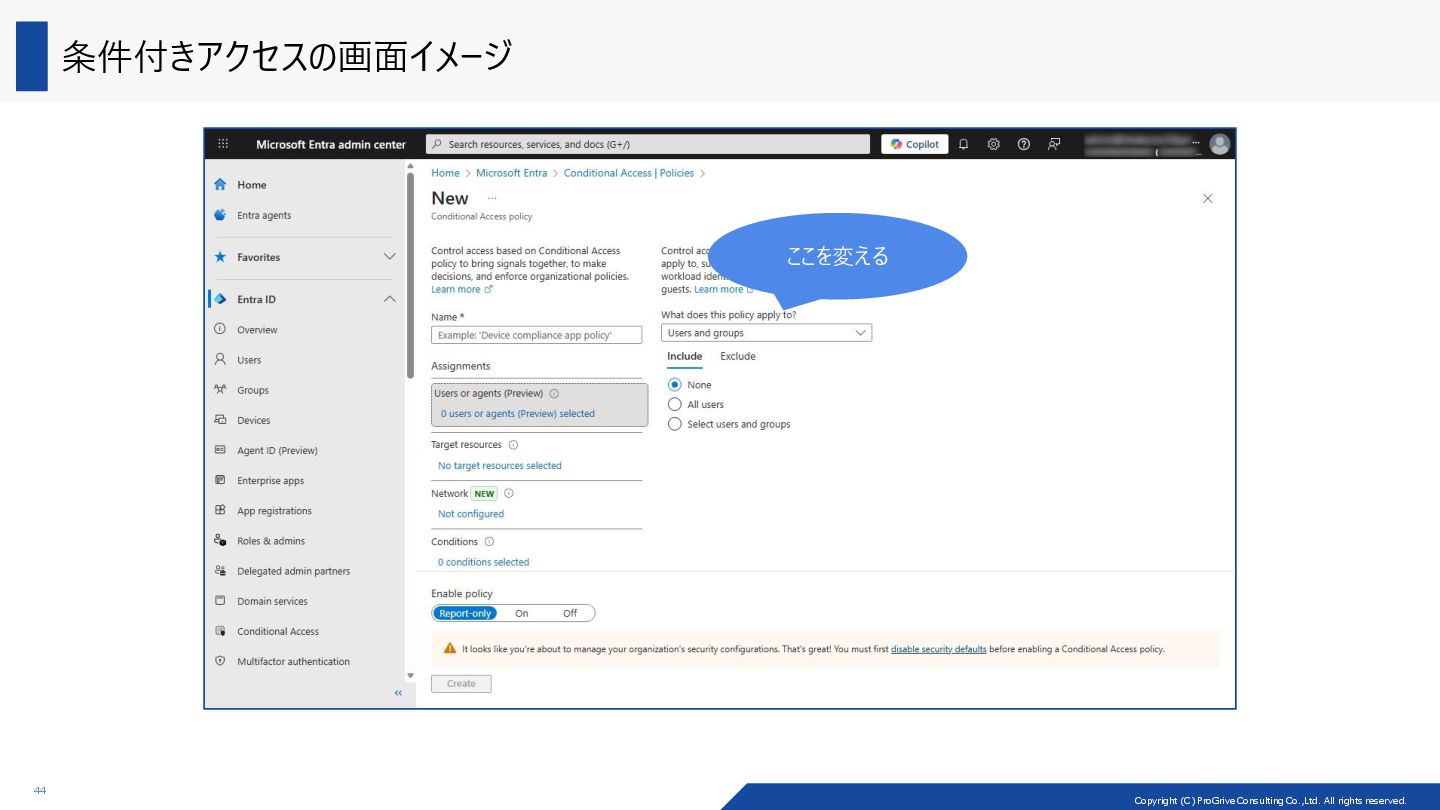Set Enable policy to On
The width and height of the screenshot is (1440, 810).
pos(521,613)
